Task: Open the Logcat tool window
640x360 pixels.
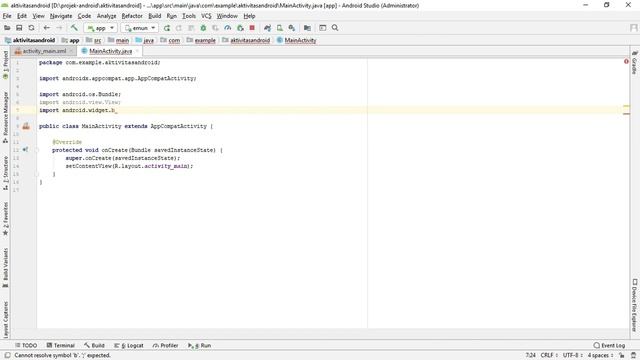Action: tap(129, 345)
